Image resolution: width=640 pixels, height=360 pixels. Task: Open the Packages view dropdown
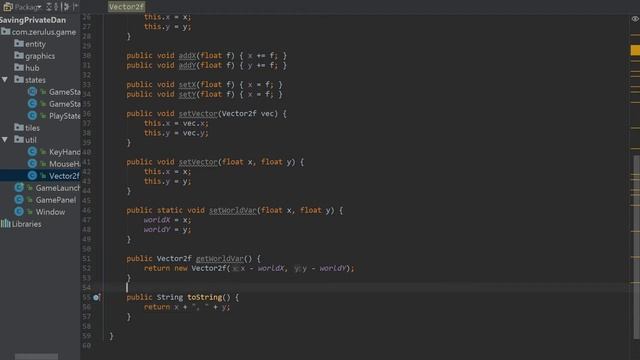(x=23, y=7)
